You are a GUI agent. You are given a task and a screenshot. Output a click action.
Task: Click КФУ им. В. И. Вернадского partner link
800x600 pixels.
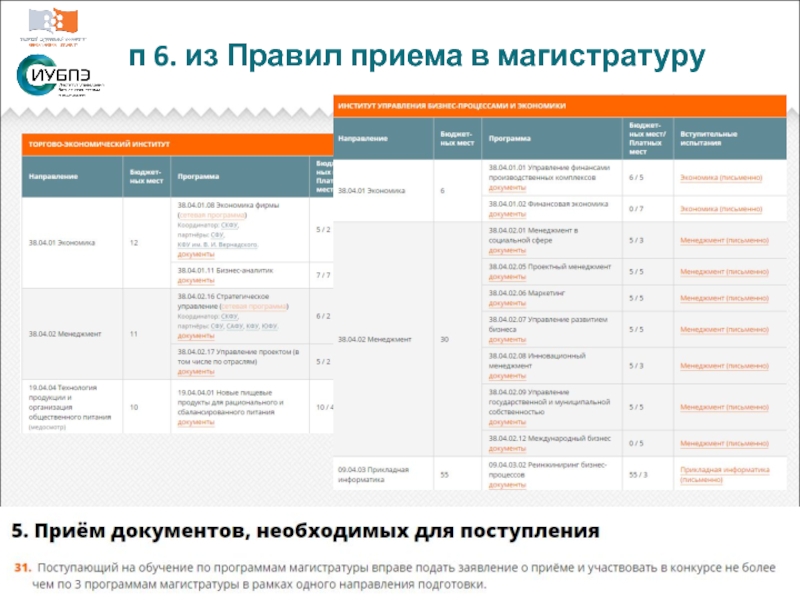click(217, 244)
